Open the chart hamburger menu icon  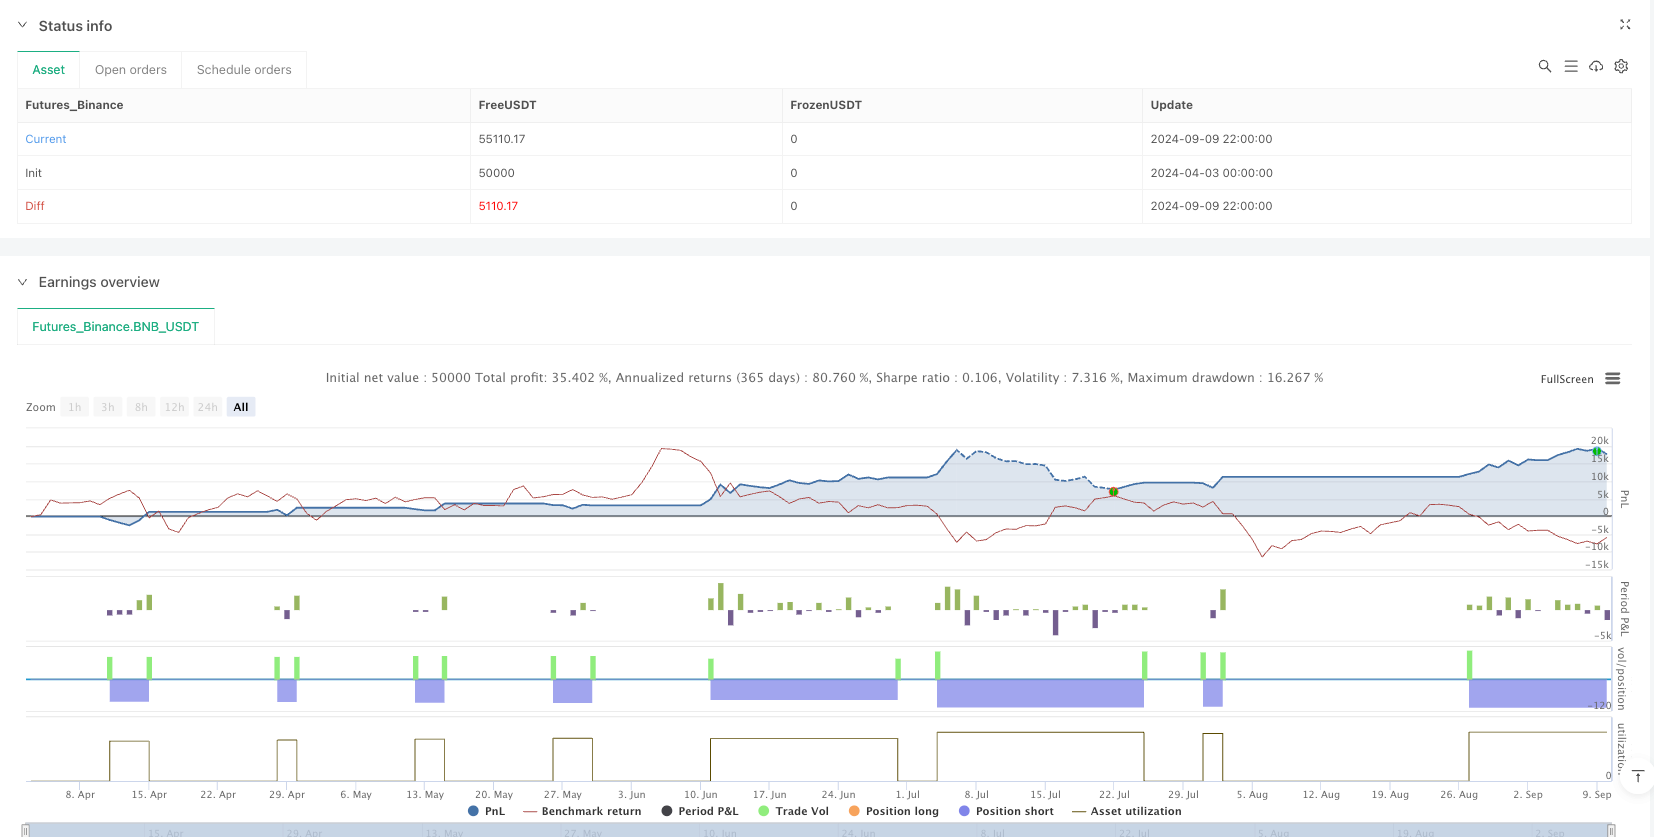[1612, 379]
